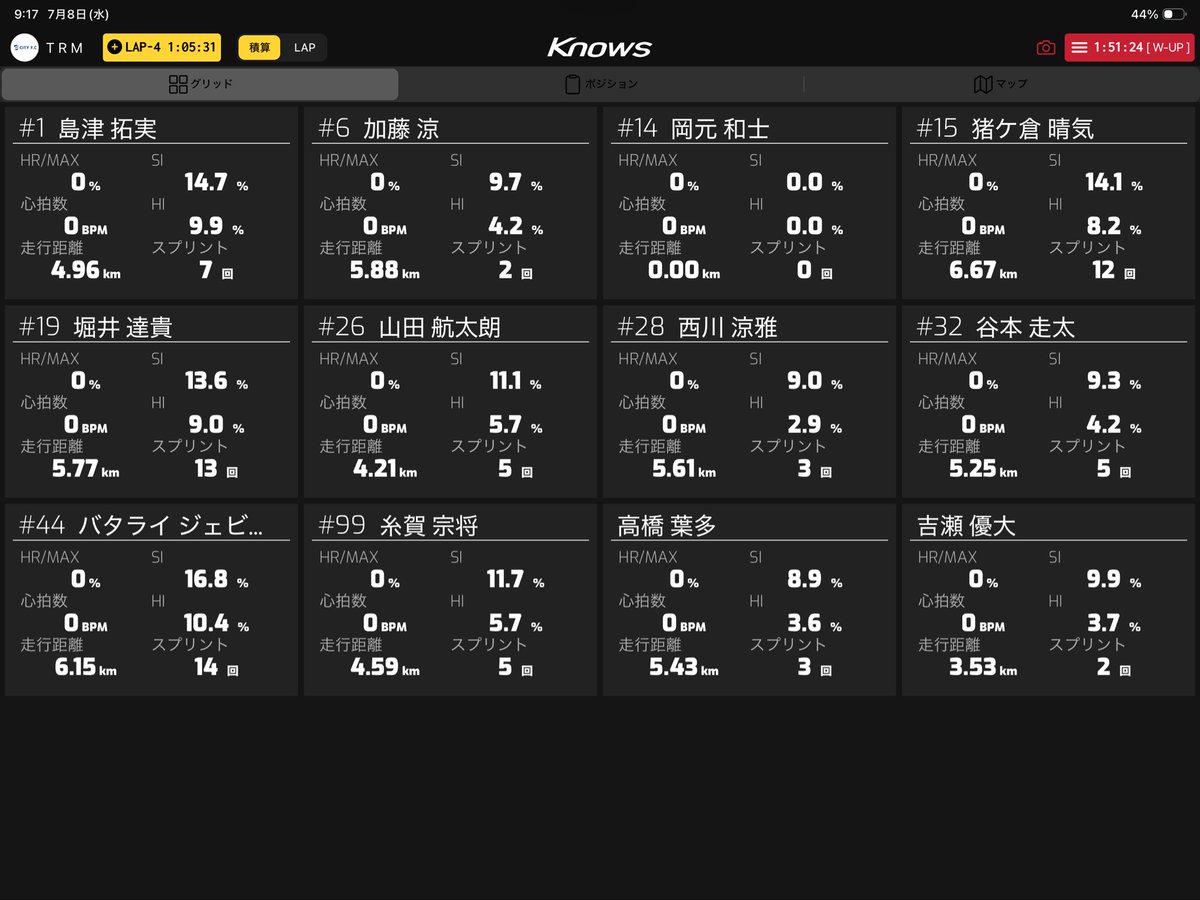Viewport: 1200px width, 900px height.
Task: Open player card #19 堀井 達貴
Action: point(152,401)
